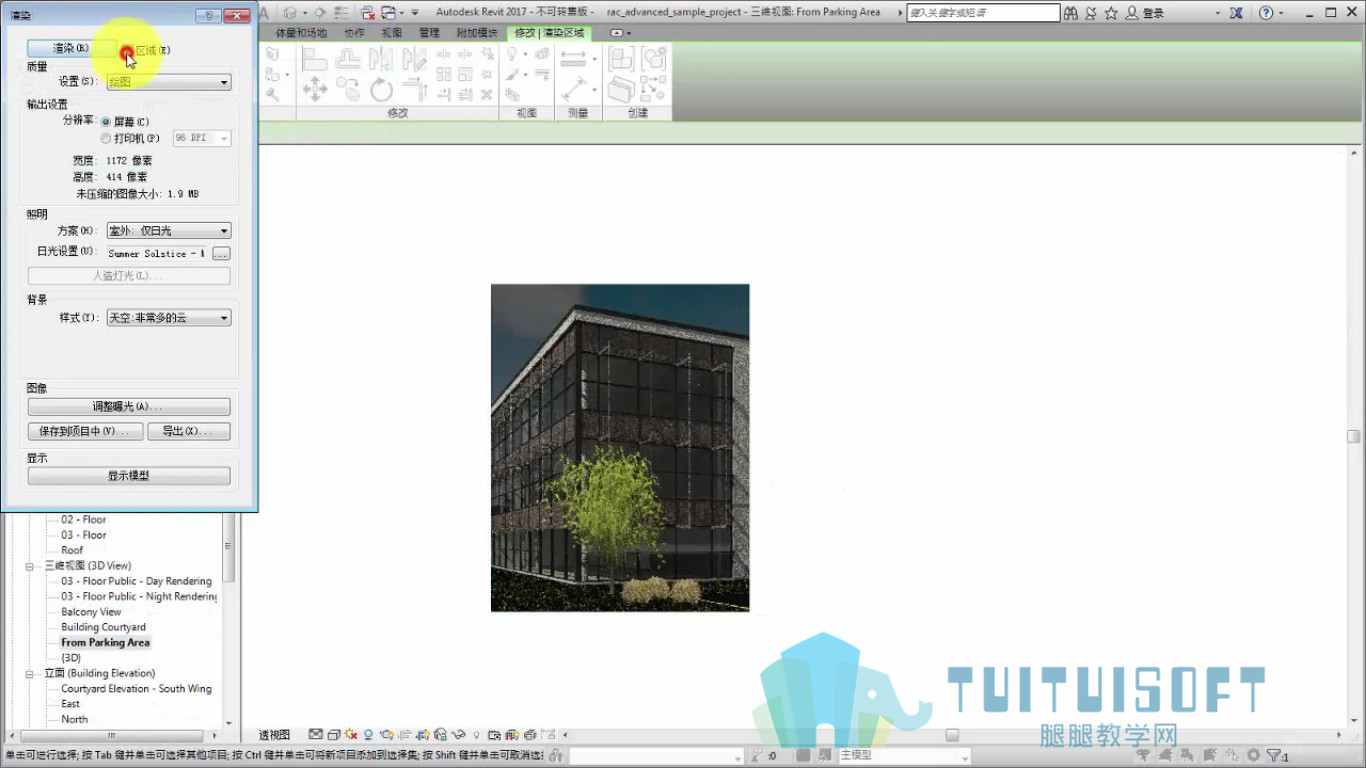This screenshot has width=1366, height=768.
Task: Open the 协作 ribbon tab
Action: (x=354, y=33)
